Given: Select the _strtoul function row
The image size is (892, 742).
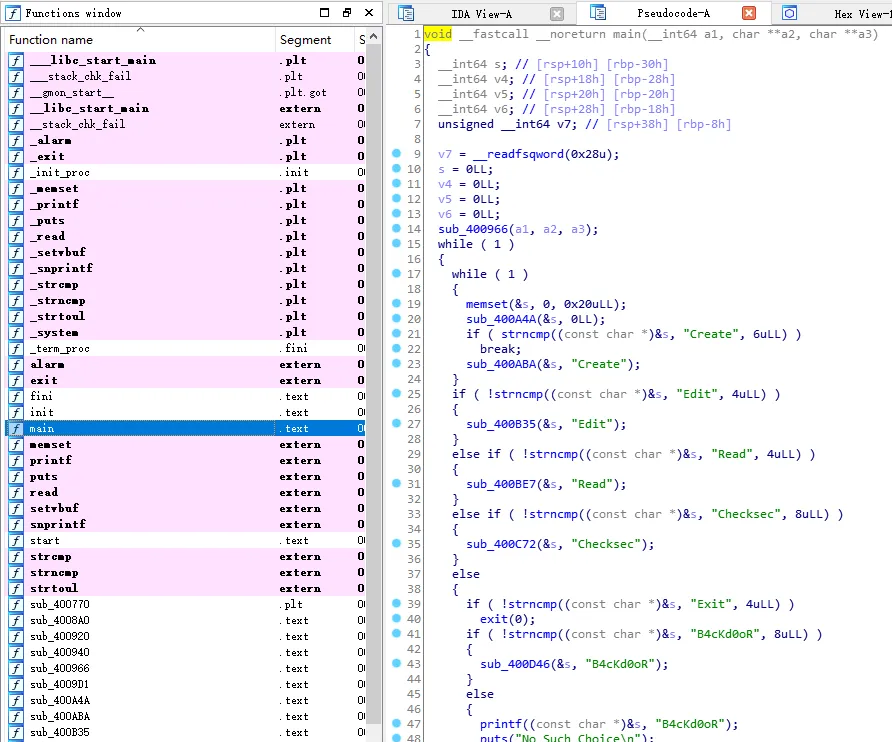Looking at the screenshot, I should coord(185,316).
